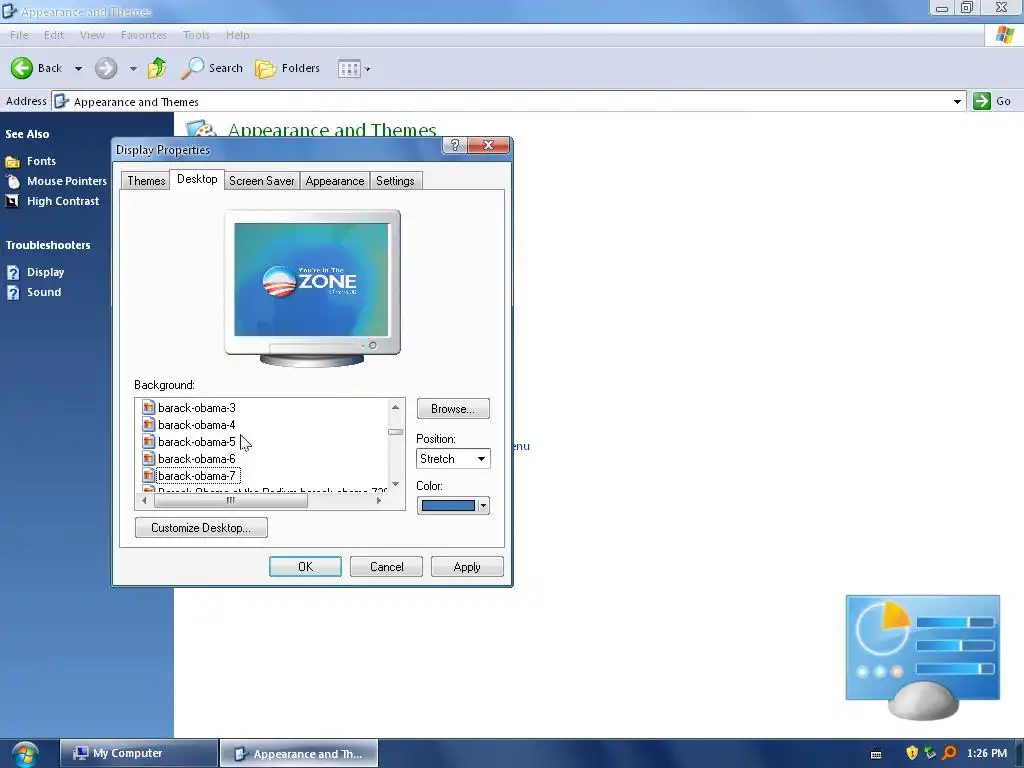
Task: Switch to the Screen Saver tab
Action: click(x=262, y=181)
